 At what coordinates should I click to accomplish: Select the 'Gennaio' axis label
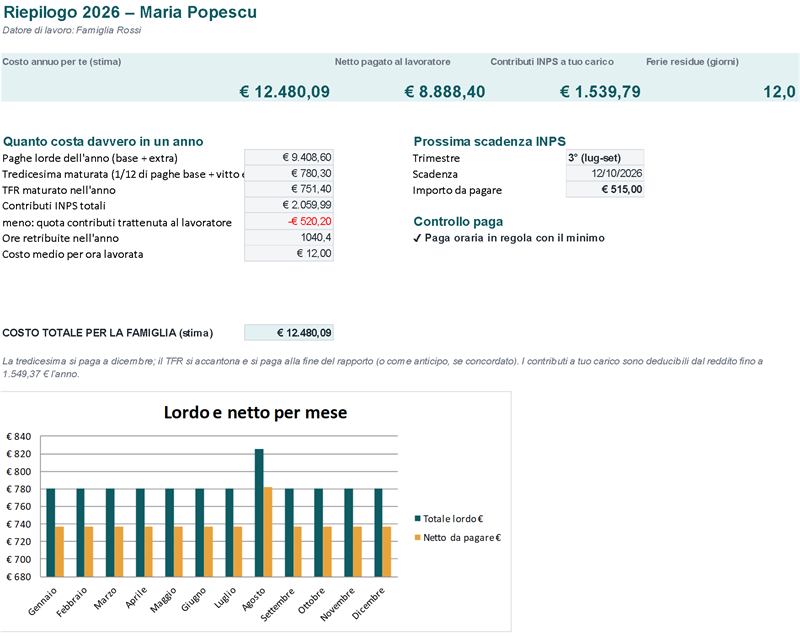tap(43, 601)
